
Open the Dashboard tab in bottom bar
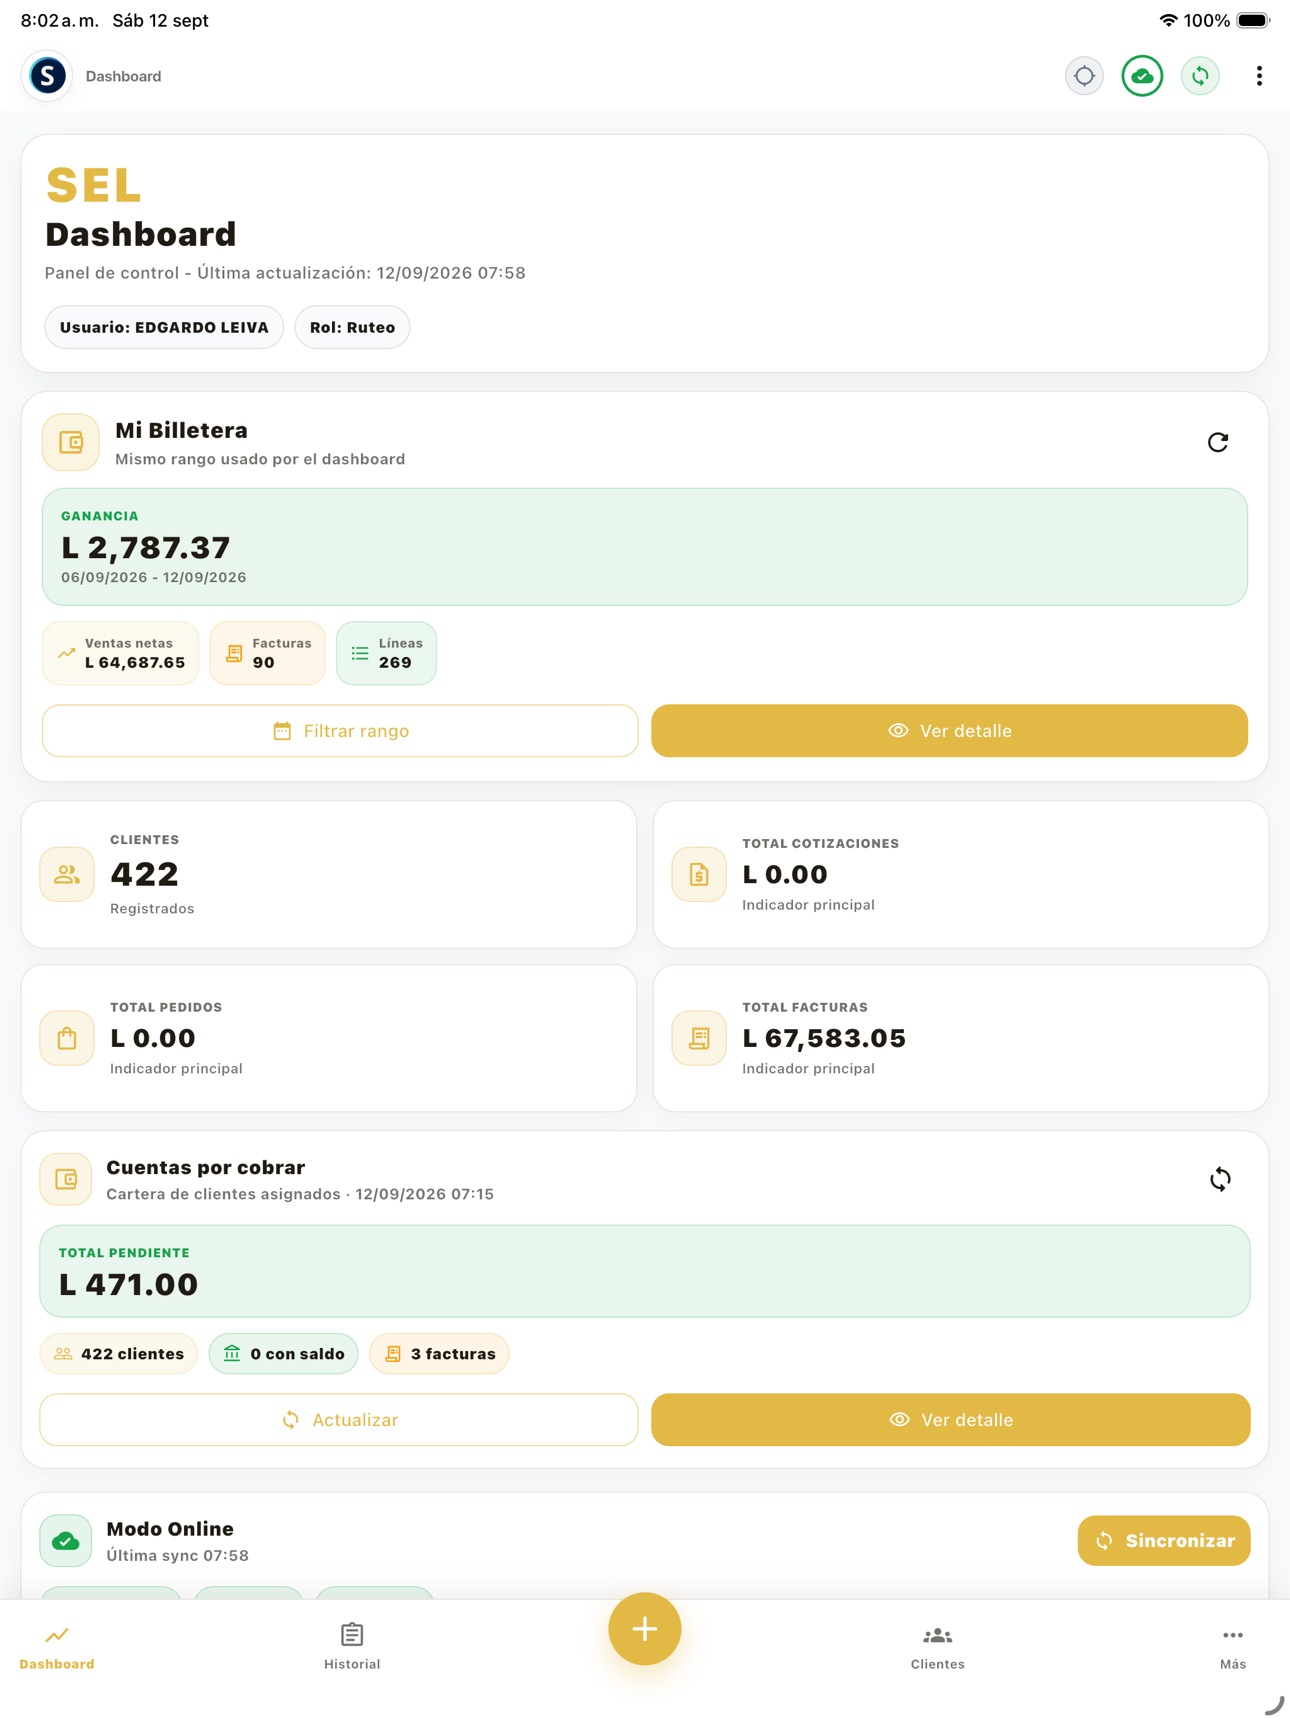click(x=57, y=1647)
